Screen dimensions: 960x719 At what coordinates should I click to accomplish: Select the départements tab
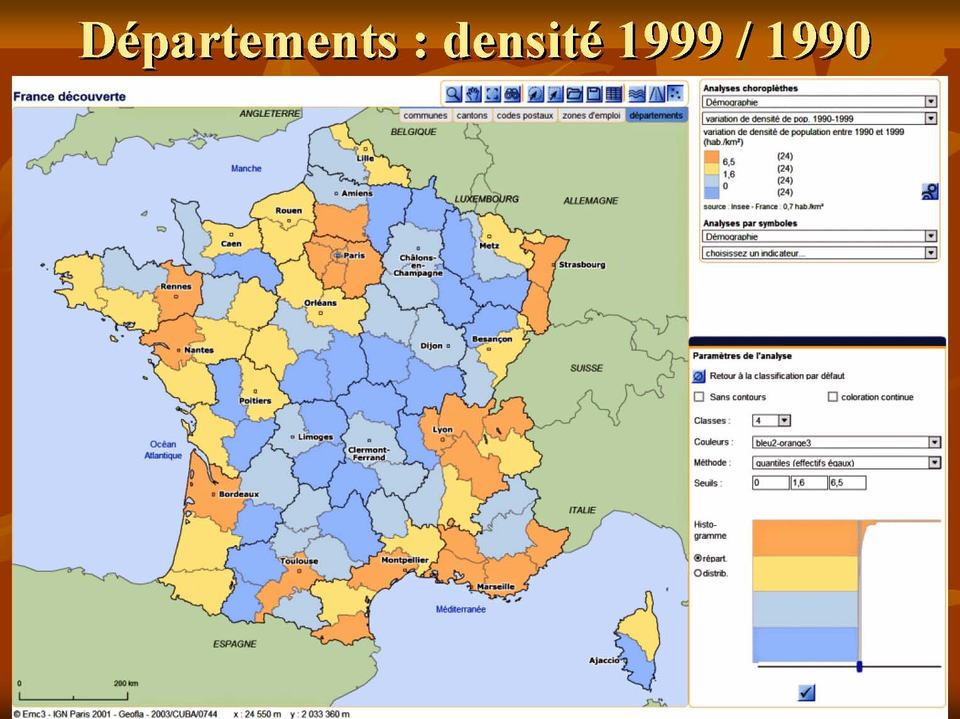(x=656, y=115)
